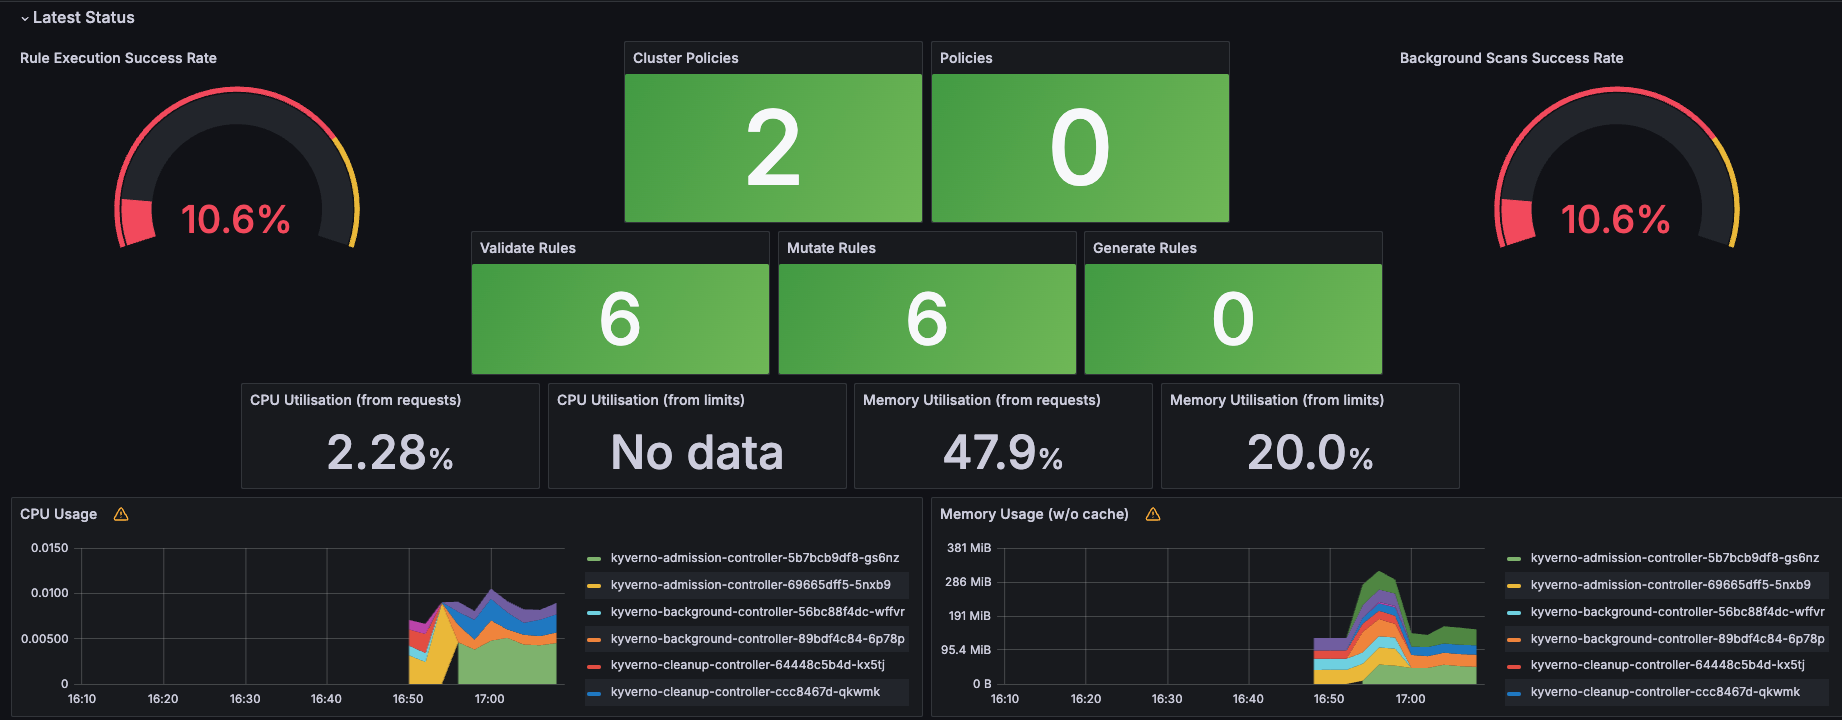Toggle kyverno-cleanup-controller-ccc8467d-qkwmk in CPU Usage legend
Viewport: 1842px width, 720px height.
coord(746,692)
